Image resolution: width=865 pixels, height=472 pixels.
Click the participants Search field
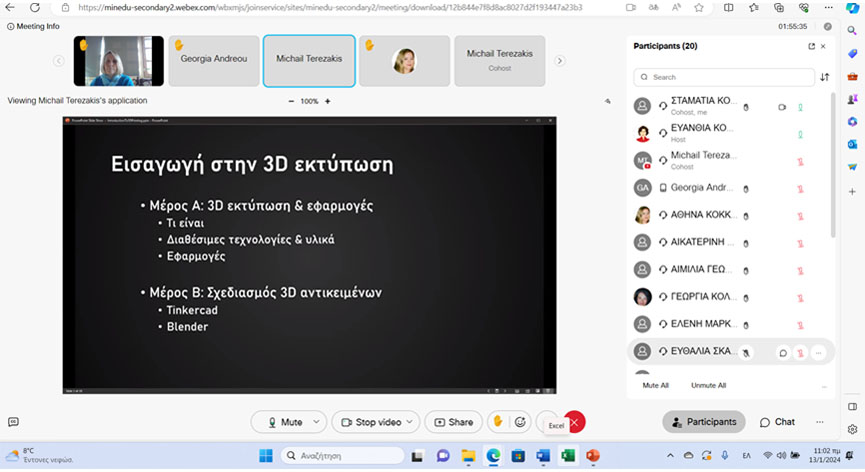(724, 77)
